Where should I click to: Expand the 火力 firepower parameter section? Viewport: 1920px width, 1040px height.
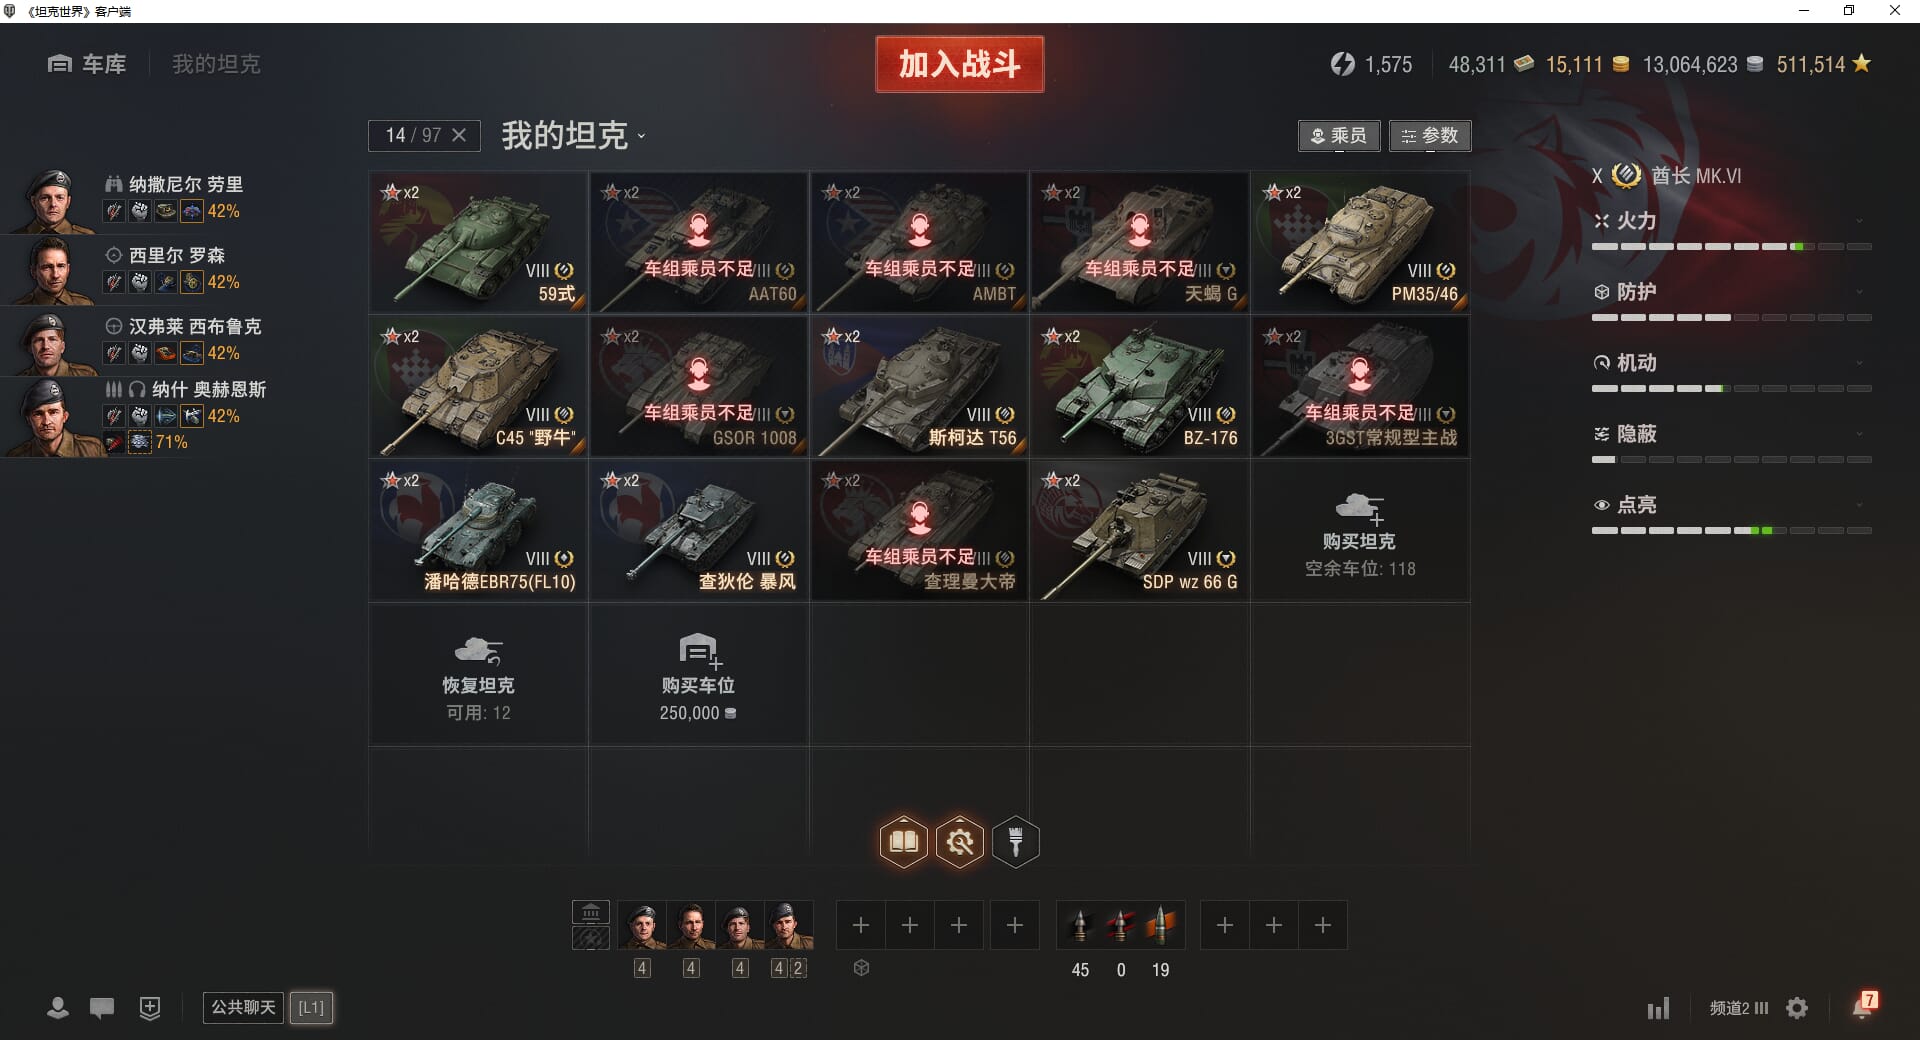(1731, 221)
